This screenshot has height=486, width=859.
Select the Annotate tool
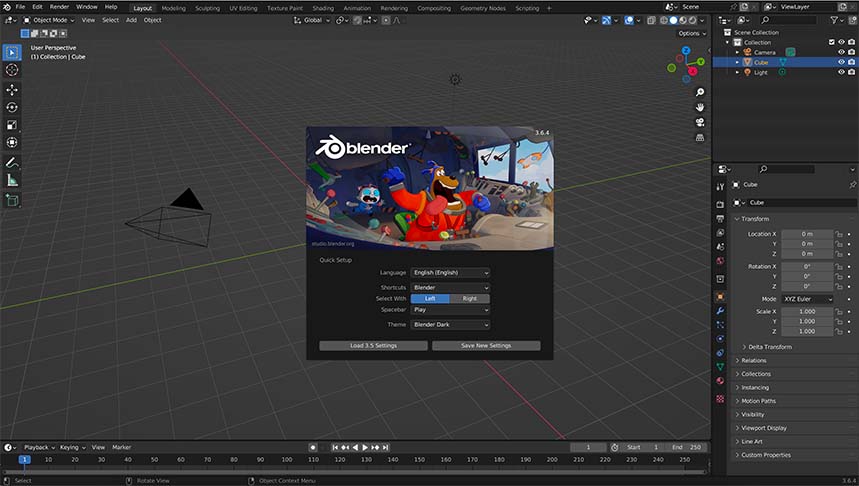(12, 162)
